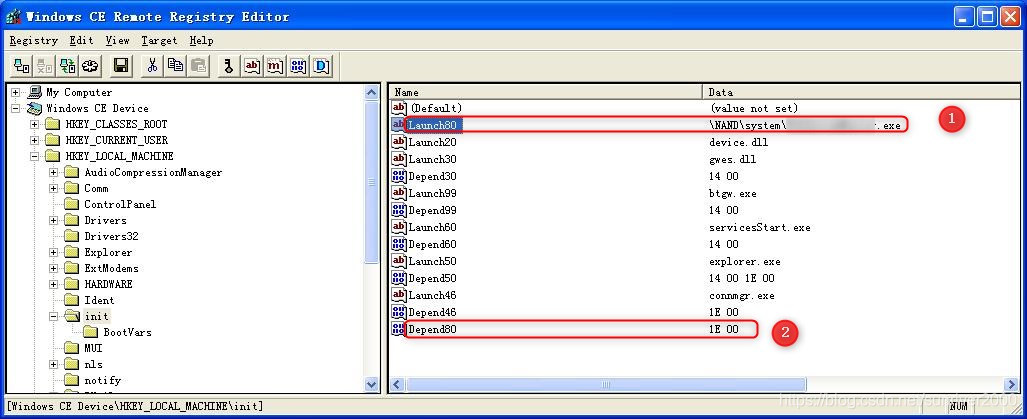Select the Launch99 value name

pyautogui.click(x=432, y=192)
